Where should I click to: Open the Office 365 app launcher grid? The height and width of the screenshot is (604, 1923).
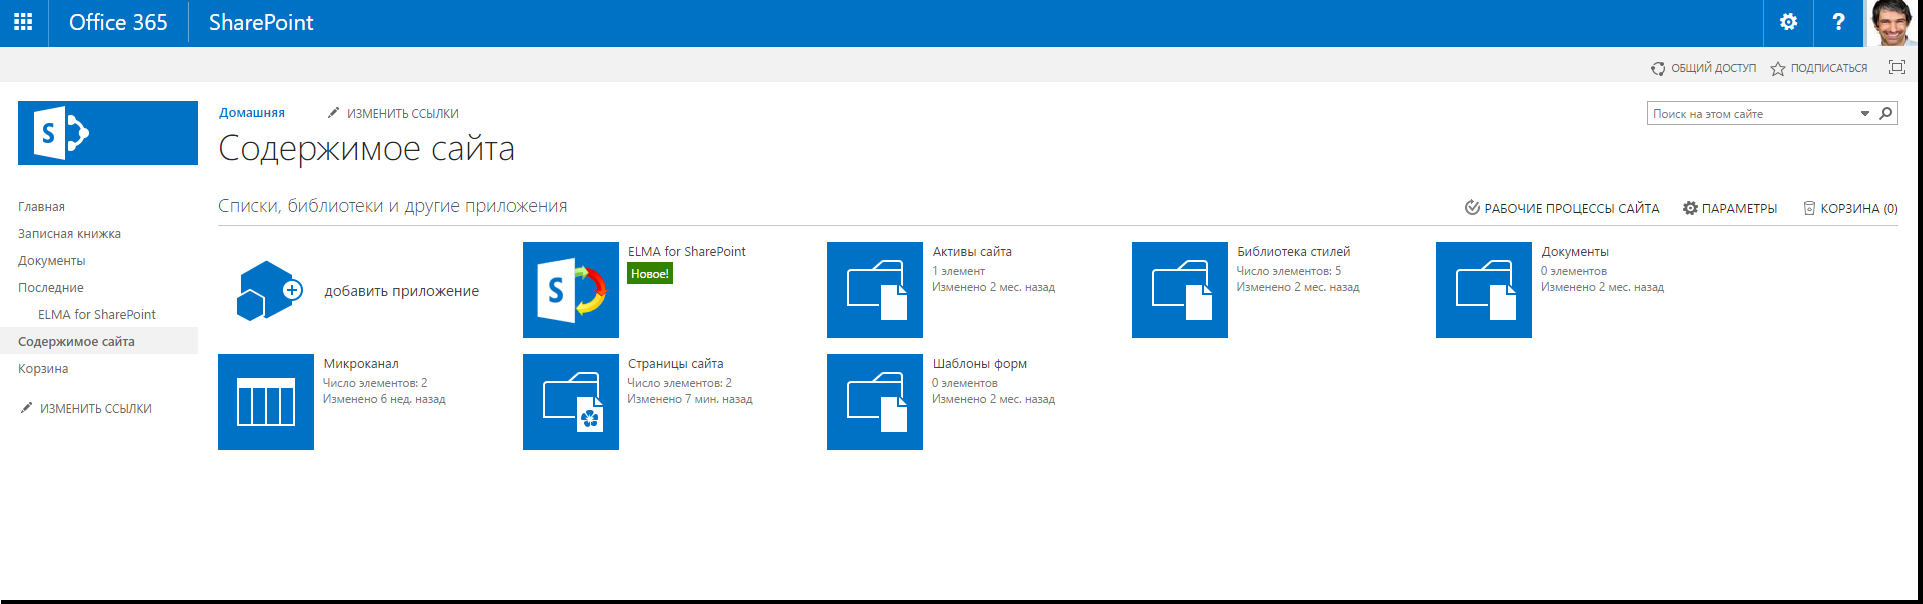coord(23,22)
